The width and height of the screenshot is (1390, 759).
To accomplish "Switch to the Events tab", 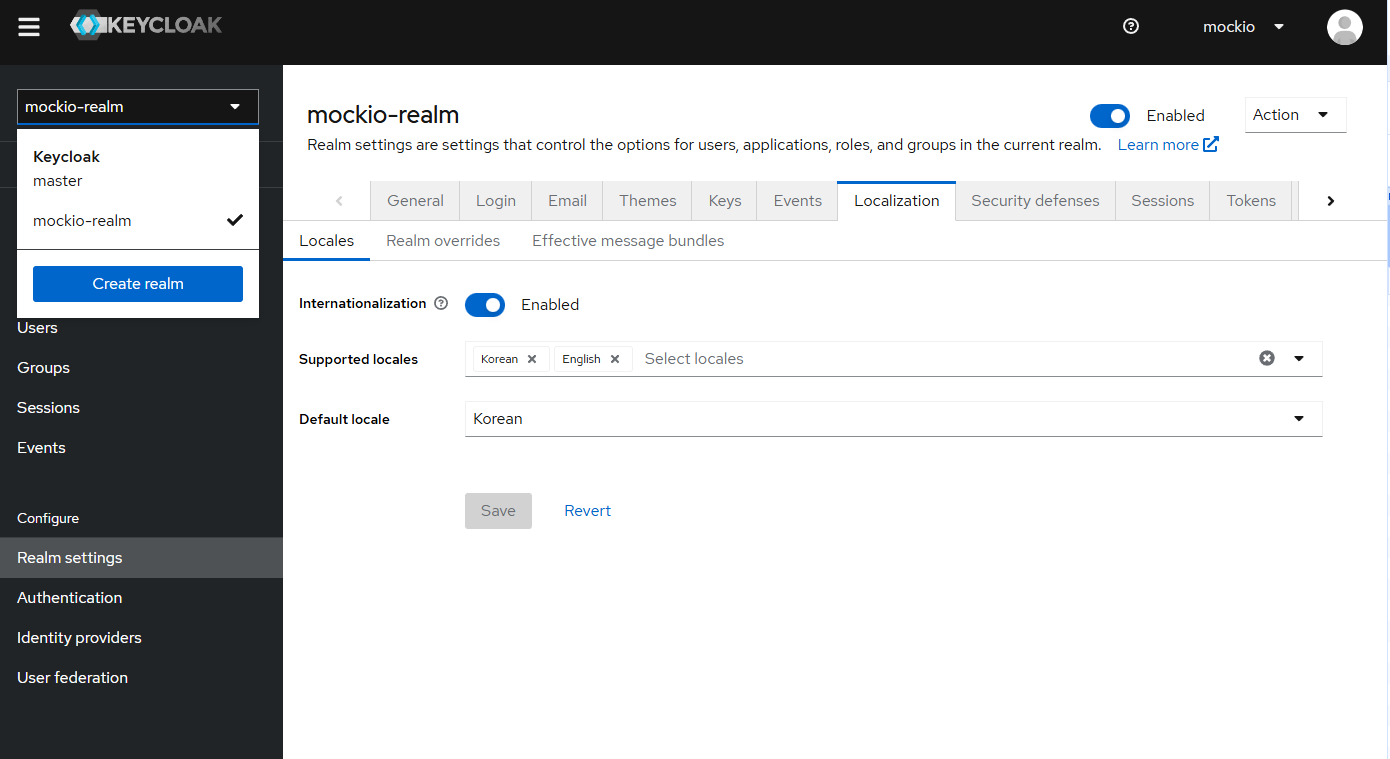I will [x=797, y=201].
